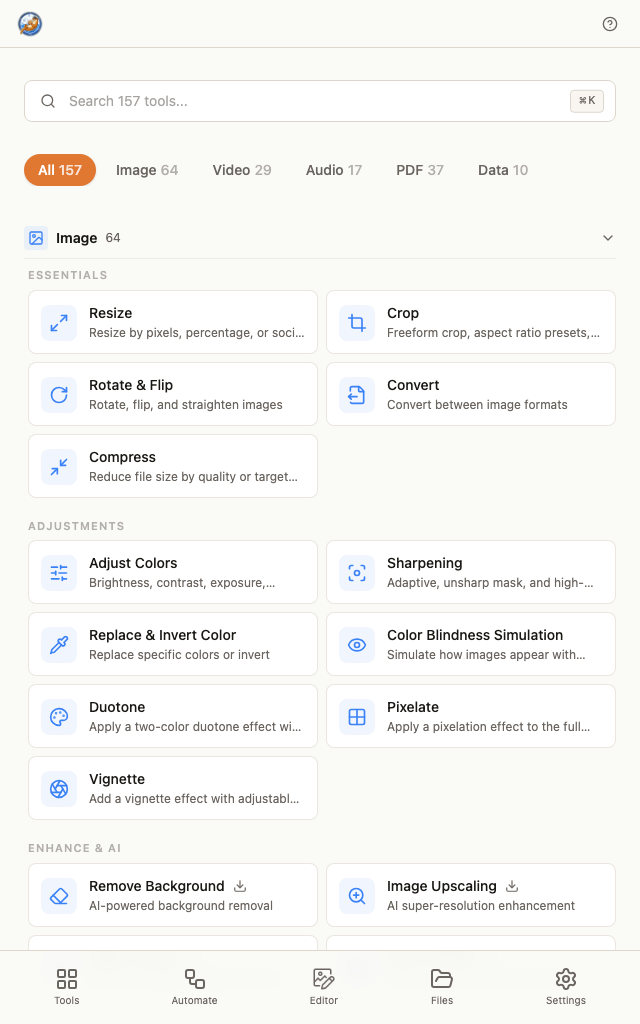Click the Remove Background eraser icon
640x1024 pixels.
click(x=59, y=895)
